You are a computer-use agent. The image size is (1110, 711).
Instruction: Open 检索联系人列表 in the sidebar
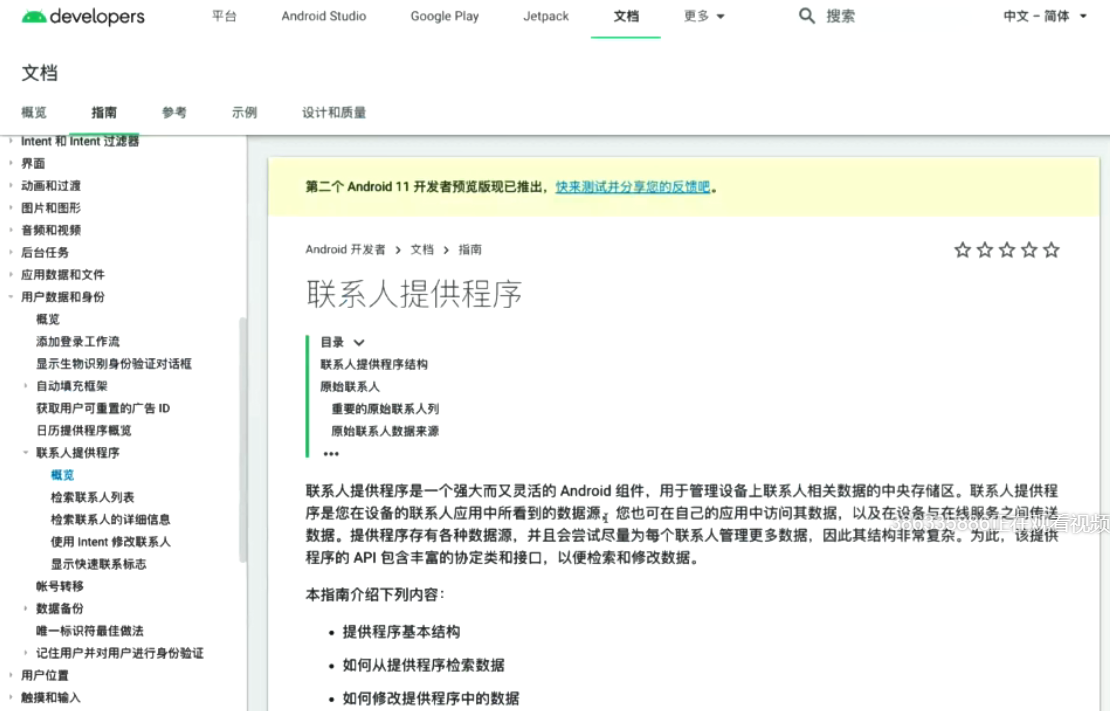click(x=92, y=497)
